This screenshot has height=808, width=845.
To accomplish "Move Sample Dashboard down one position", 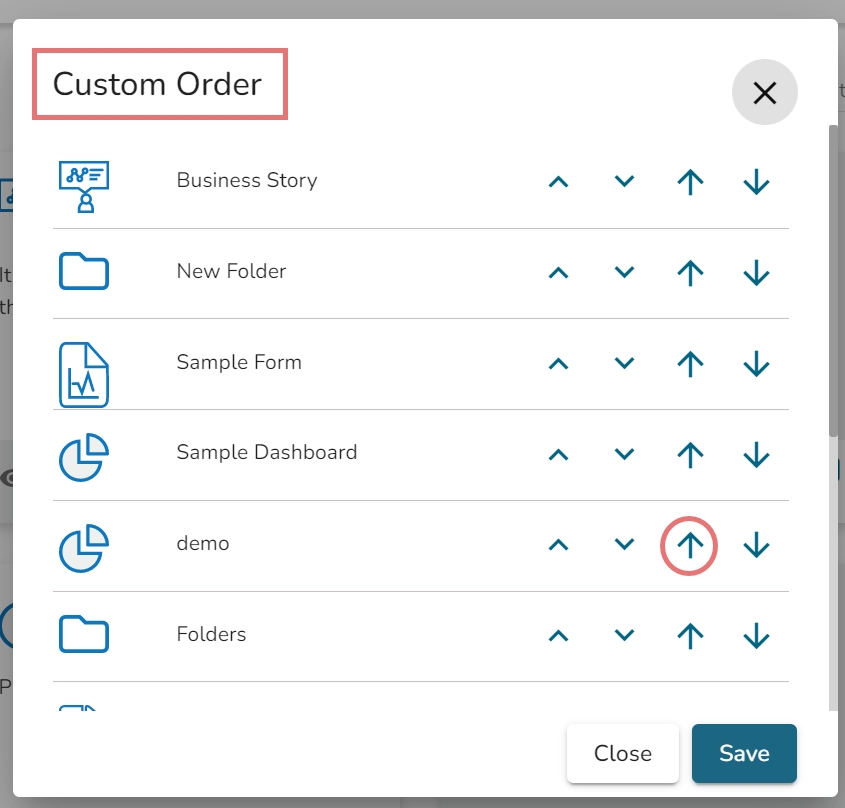I will point(625,454).
